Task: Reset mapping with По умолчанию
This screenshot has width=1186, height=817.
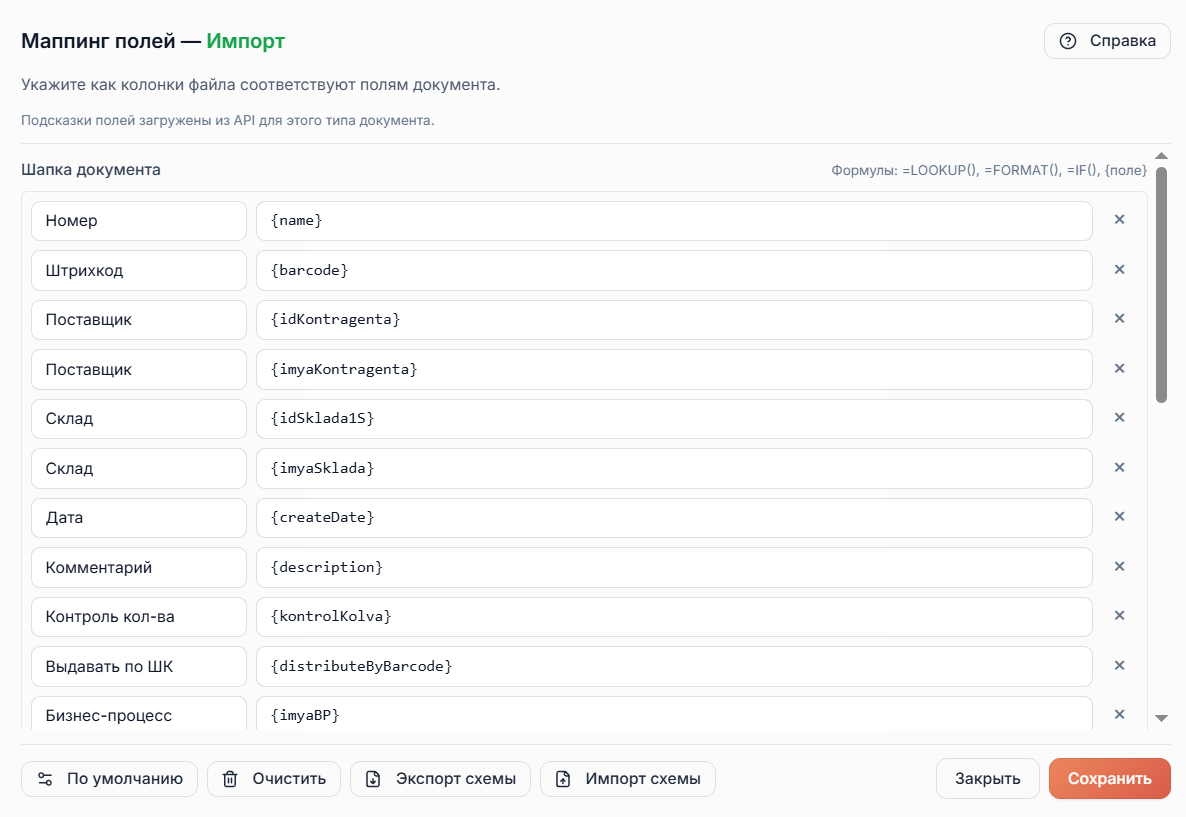Action: click(x=109, y=779)
